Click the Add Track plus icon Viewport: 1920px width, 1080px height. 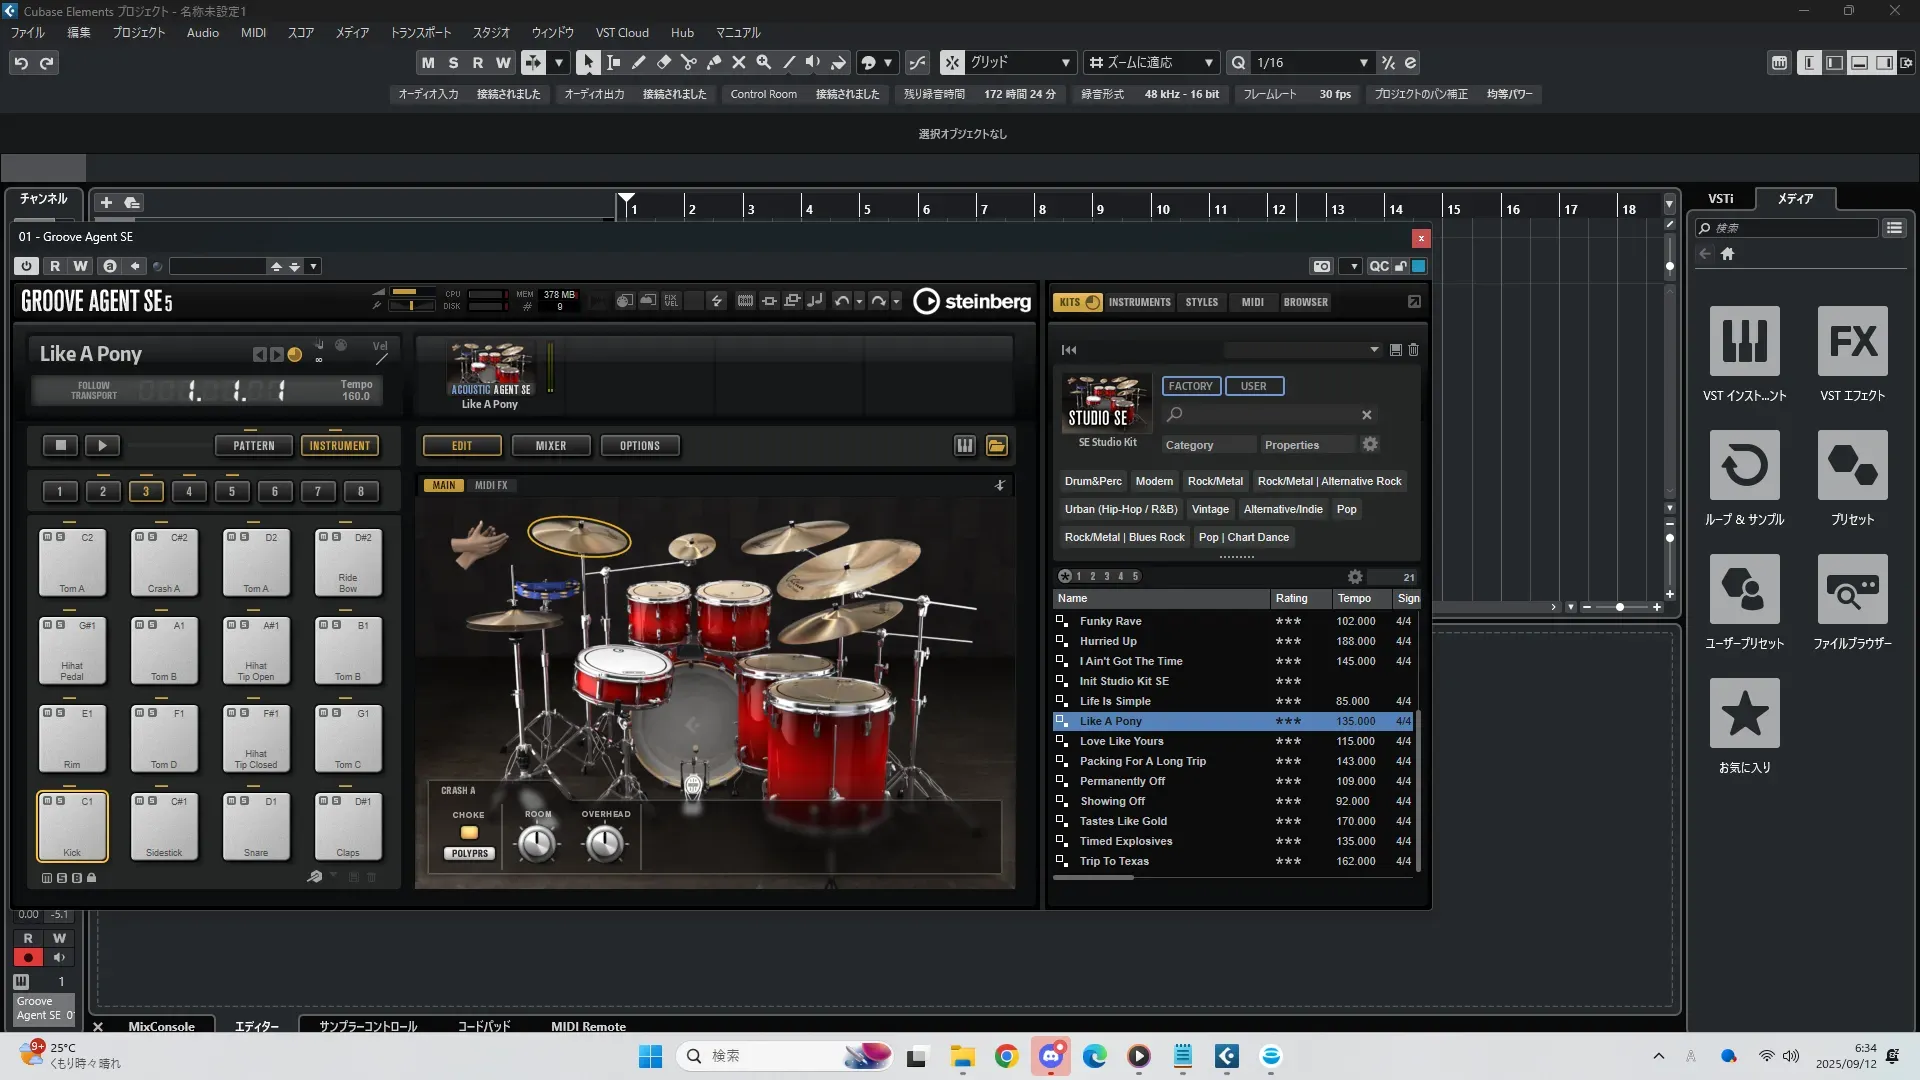(x=106, y=202)
